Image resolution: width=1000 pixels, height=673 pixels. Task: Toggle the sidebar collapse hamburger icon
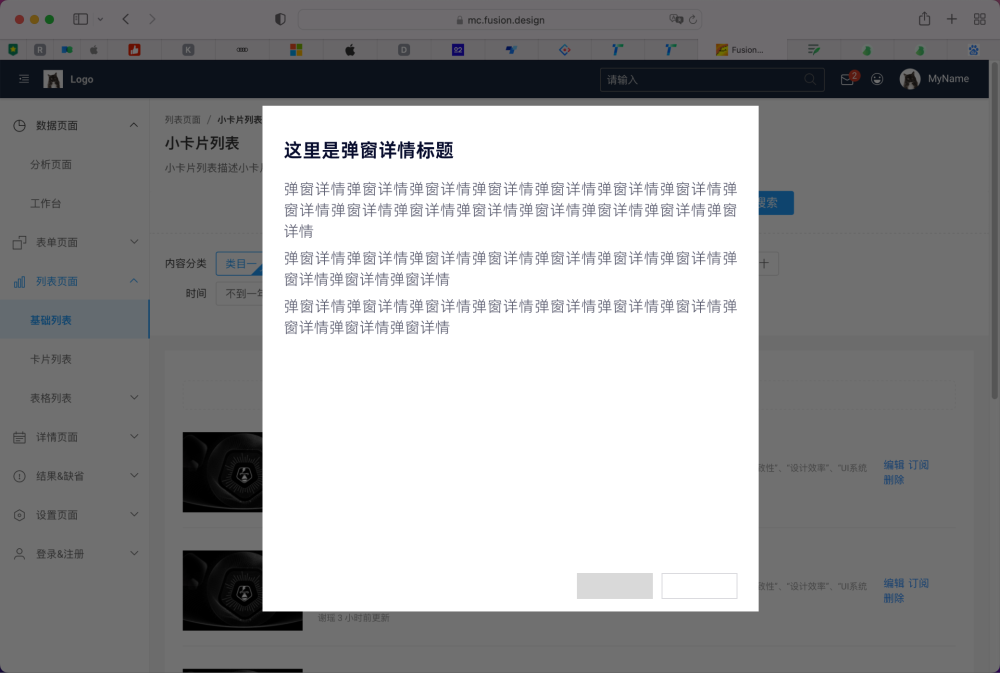coord(23,79)
